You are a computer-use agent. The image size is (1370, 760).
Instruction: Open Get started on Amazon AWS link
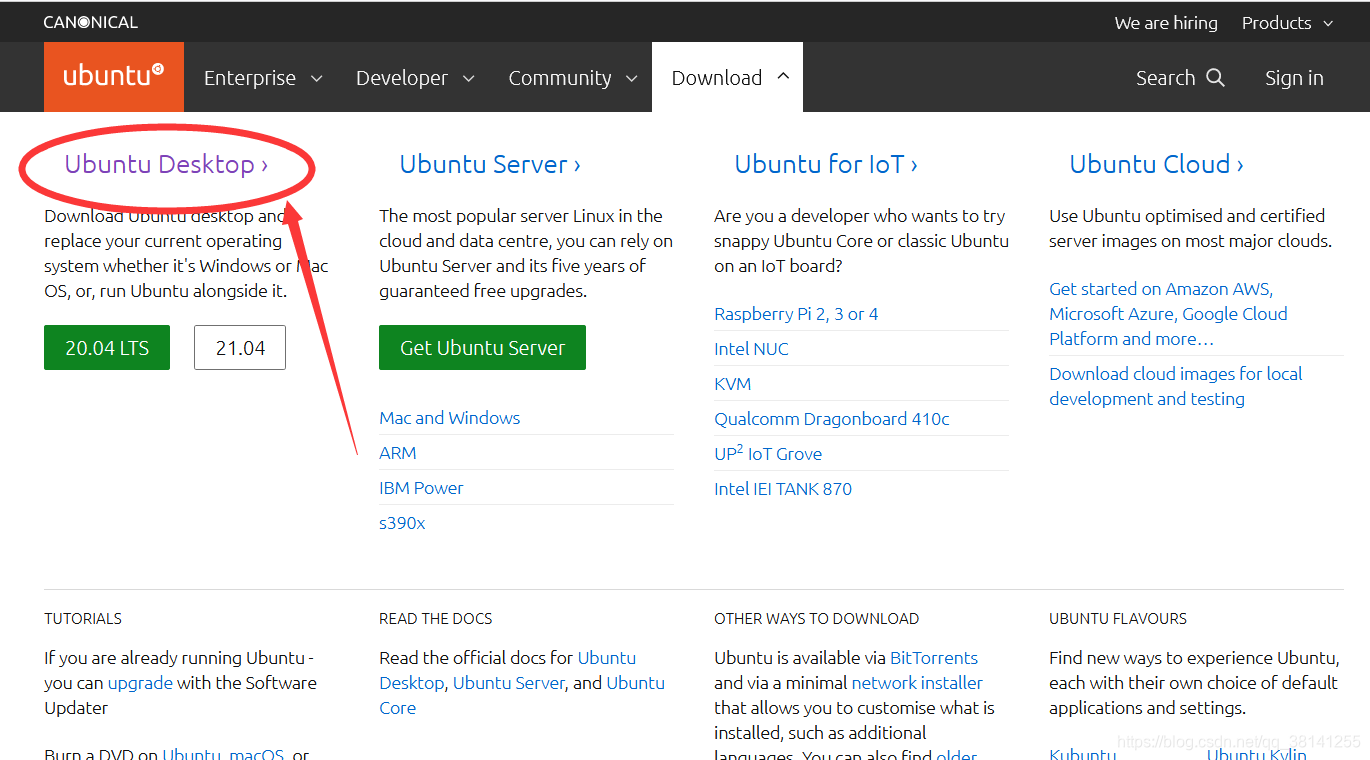pyautogui.click(x=1168, y=314)
